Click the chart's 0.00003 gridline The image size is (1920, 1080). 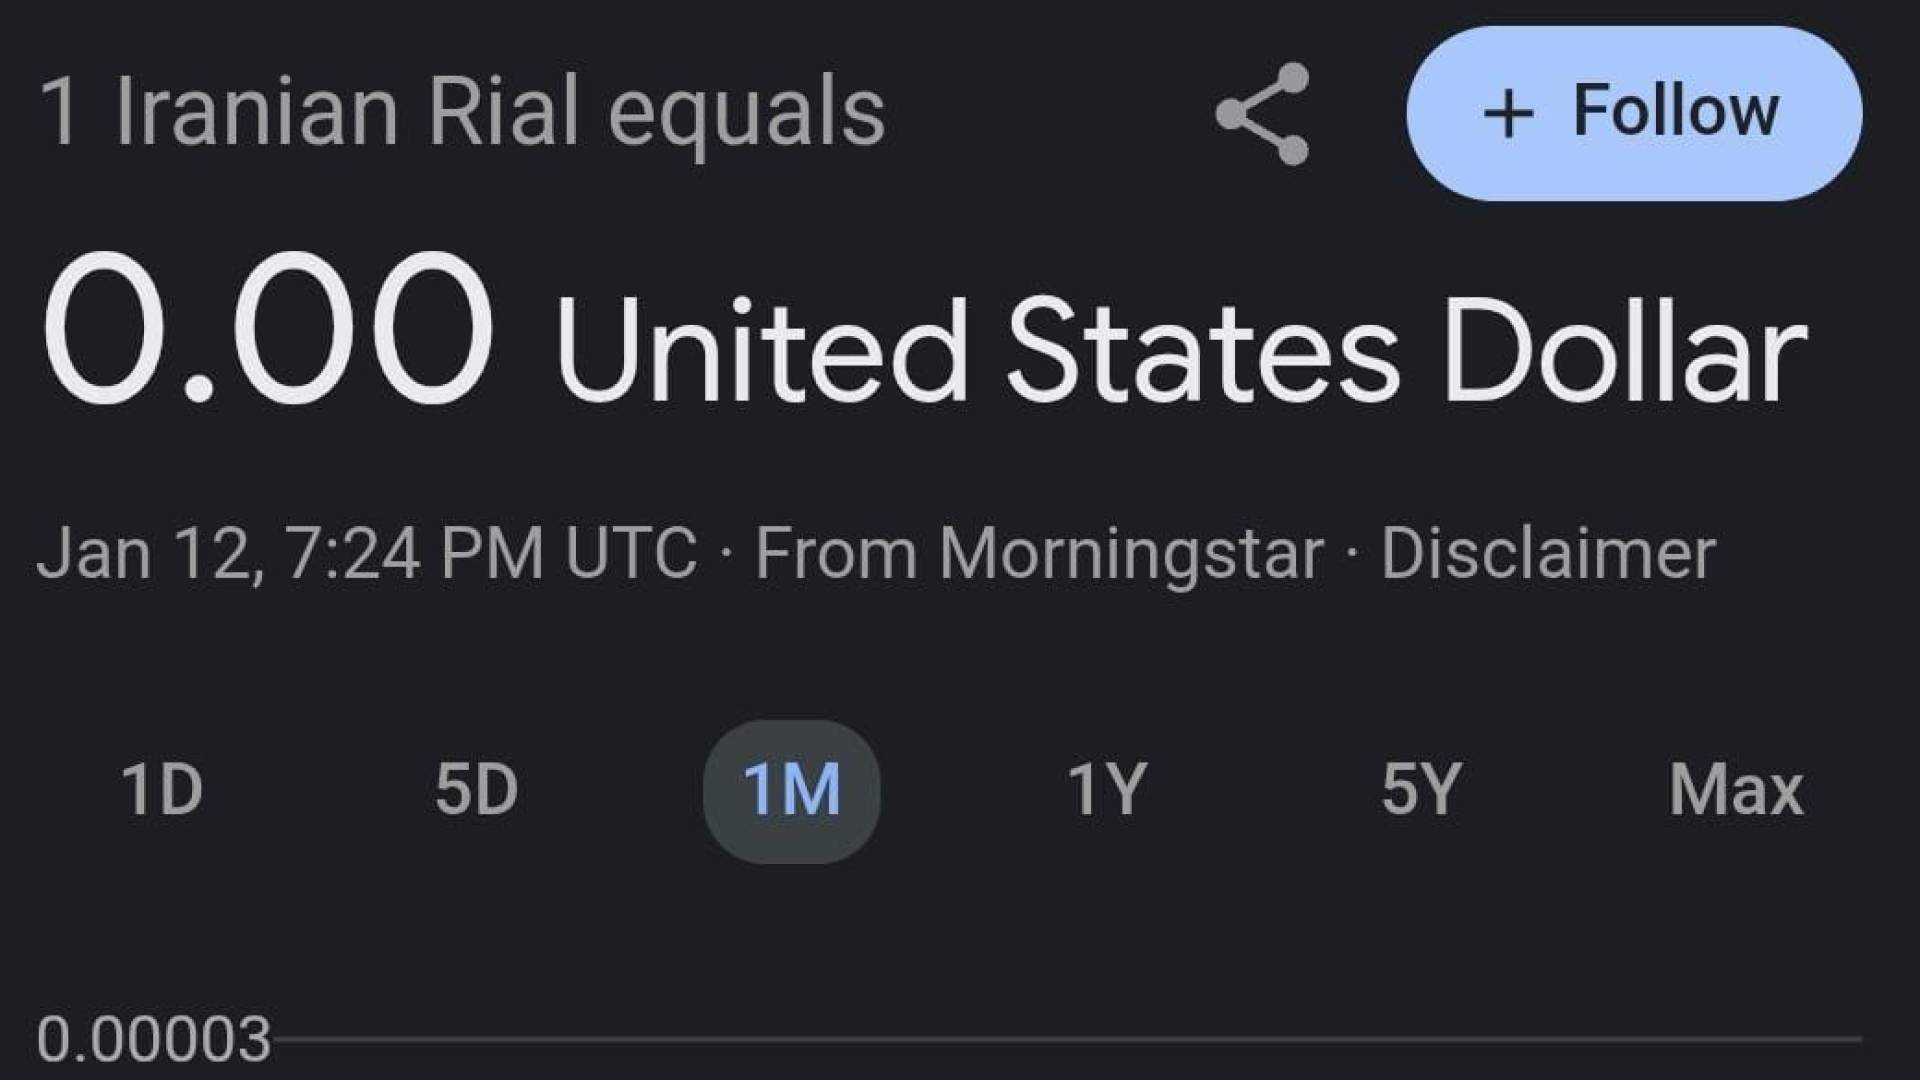pos(1060,1040)
